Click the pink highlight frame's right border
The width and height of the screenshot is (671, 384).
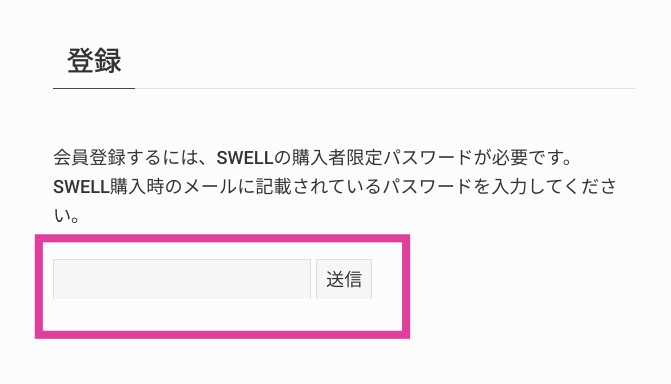click(x=406, y=286)
